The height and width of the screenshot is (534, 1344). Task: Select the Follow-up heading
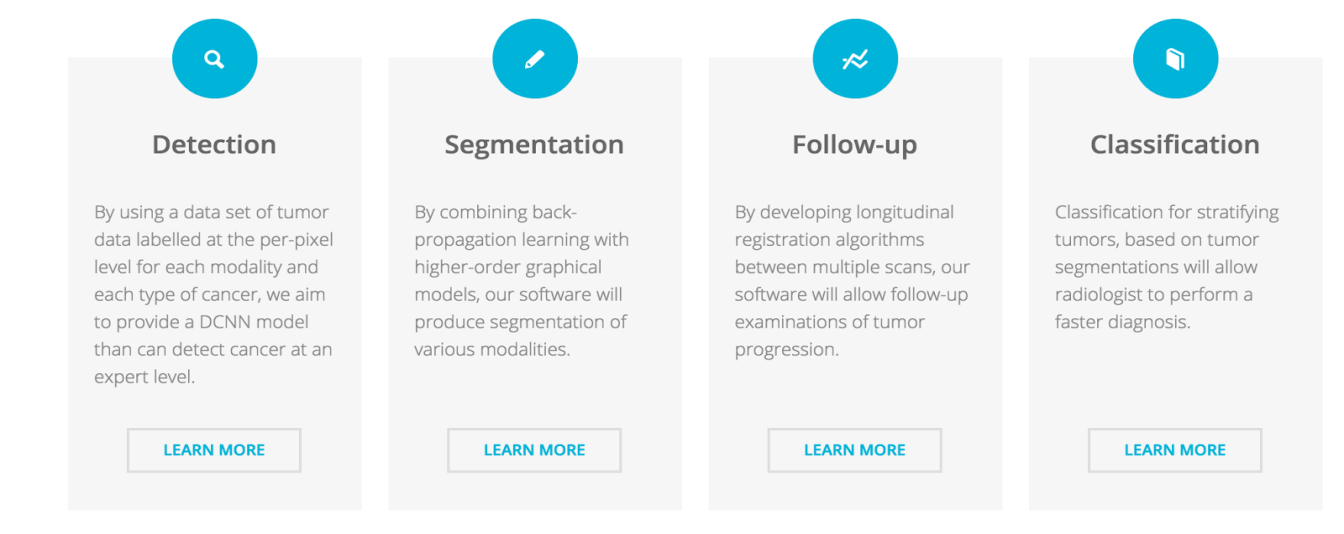(x=855, y=145)
